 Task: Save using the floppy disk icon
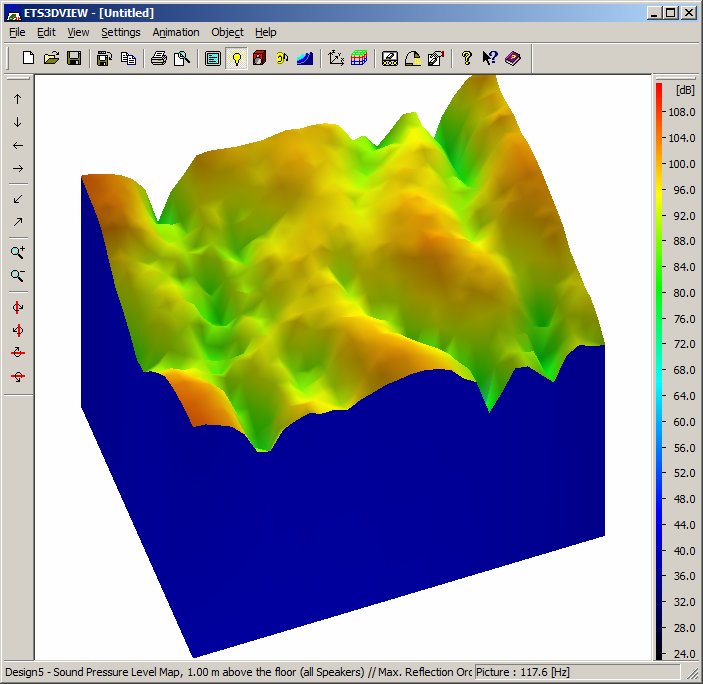pyautogui.click(x=74, y=58)
